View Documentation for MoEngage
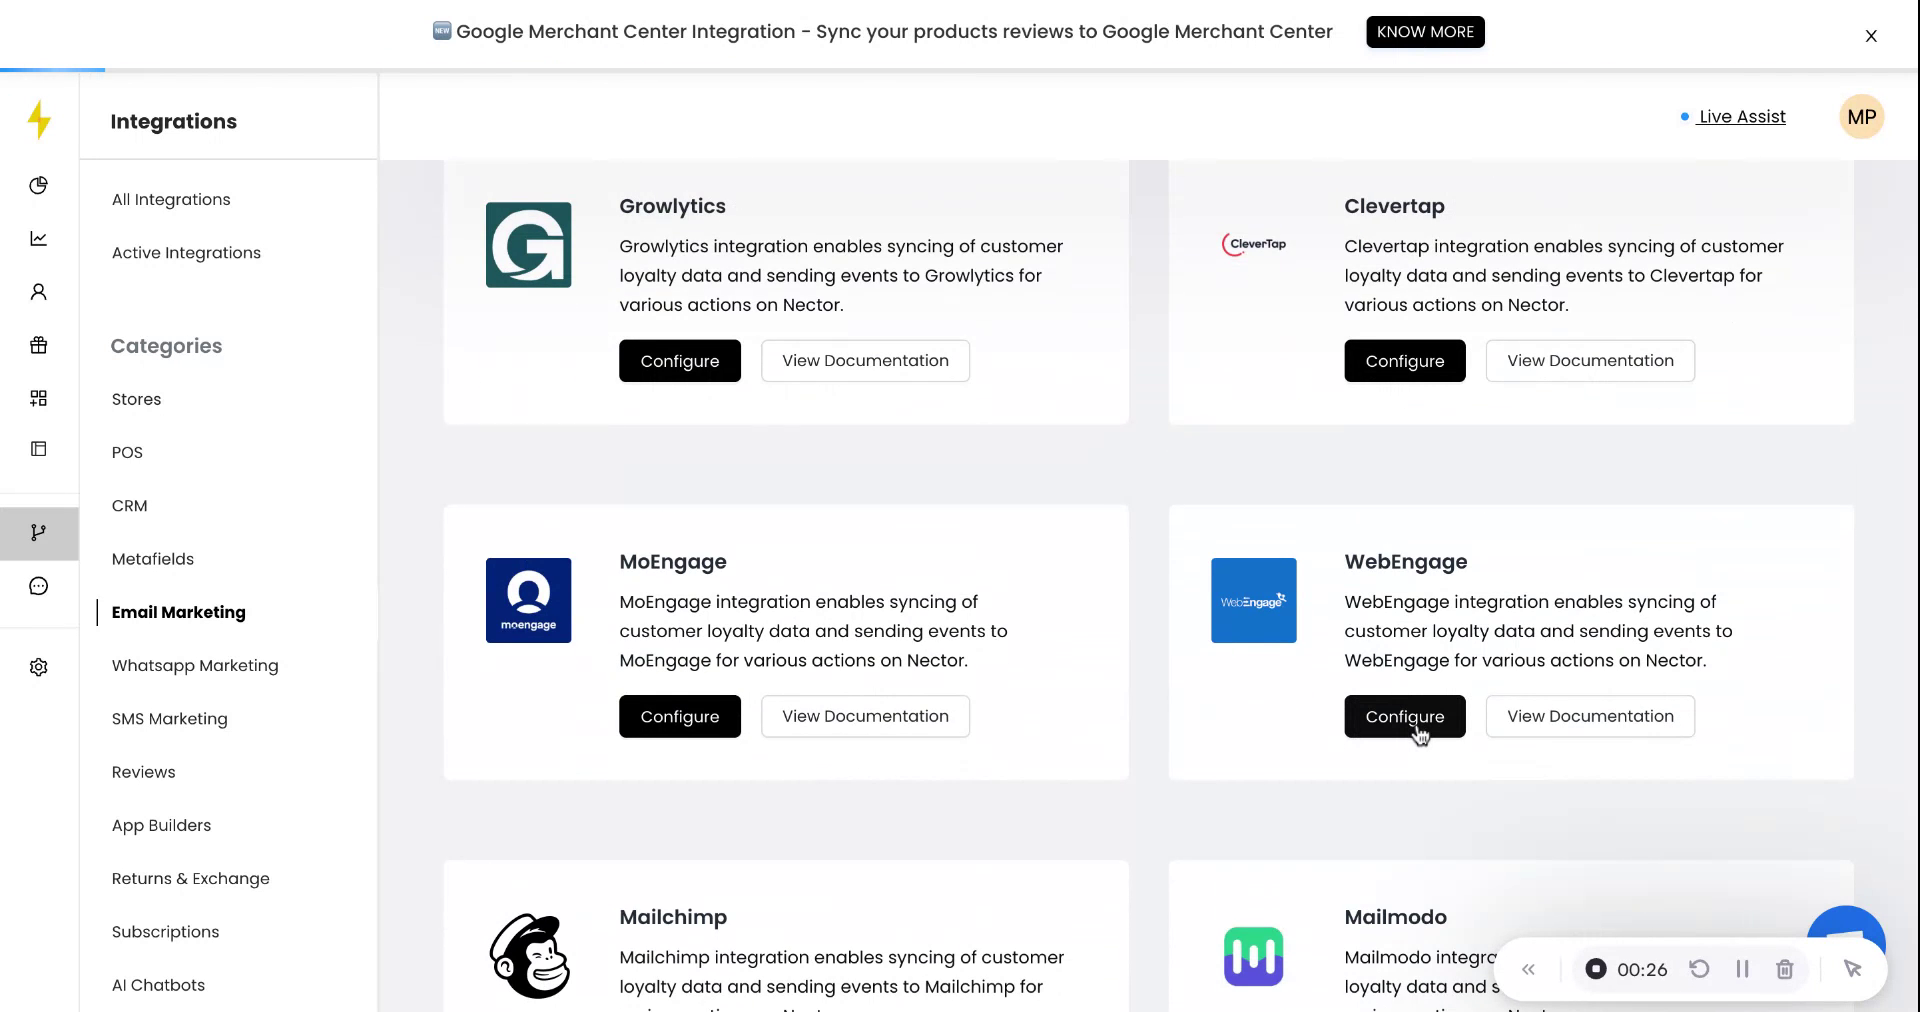 (x=865, y=716)
